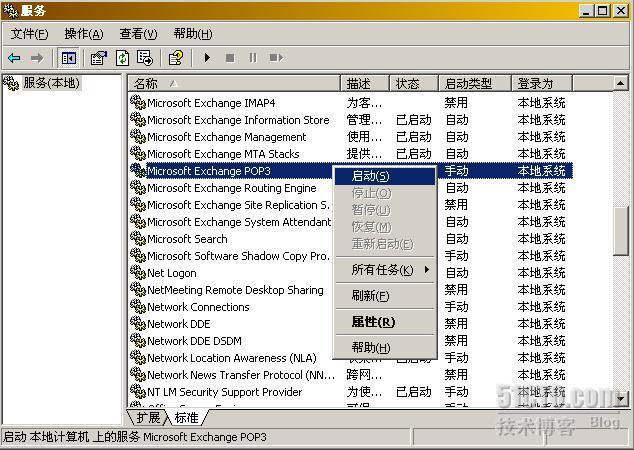This screenshot has width=634, height=450.
Task: Sort by the 启动类型 column header
Action: click(475, 84)
